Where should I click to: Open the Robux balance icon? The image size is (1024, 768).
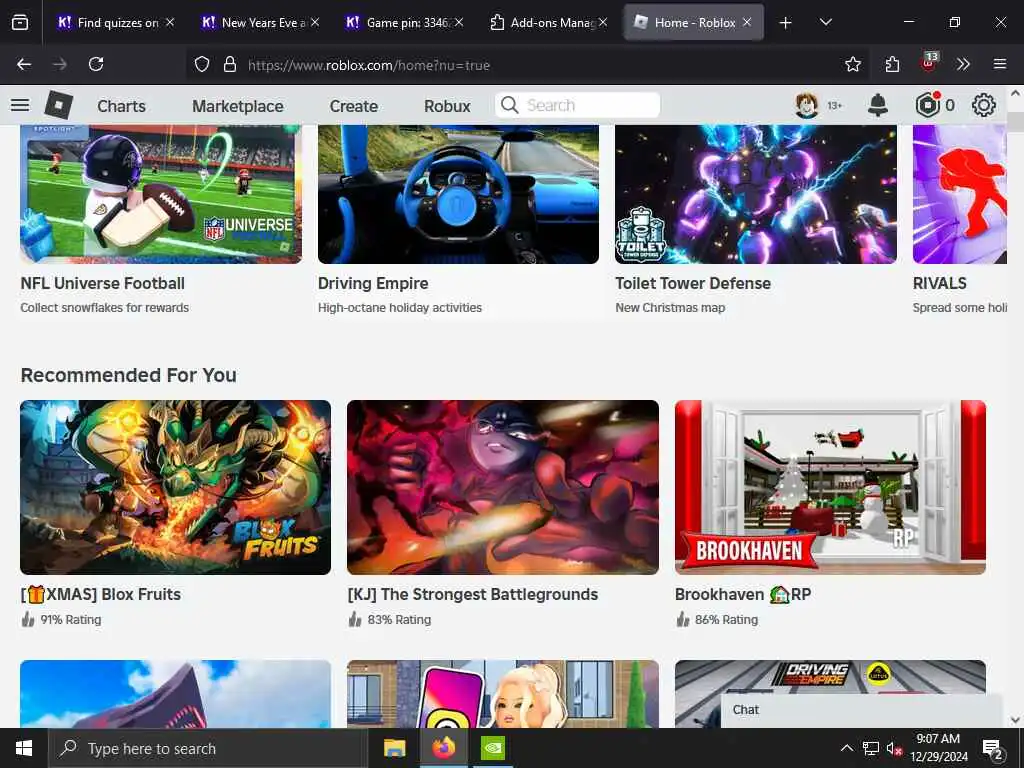tap(927, 105)
